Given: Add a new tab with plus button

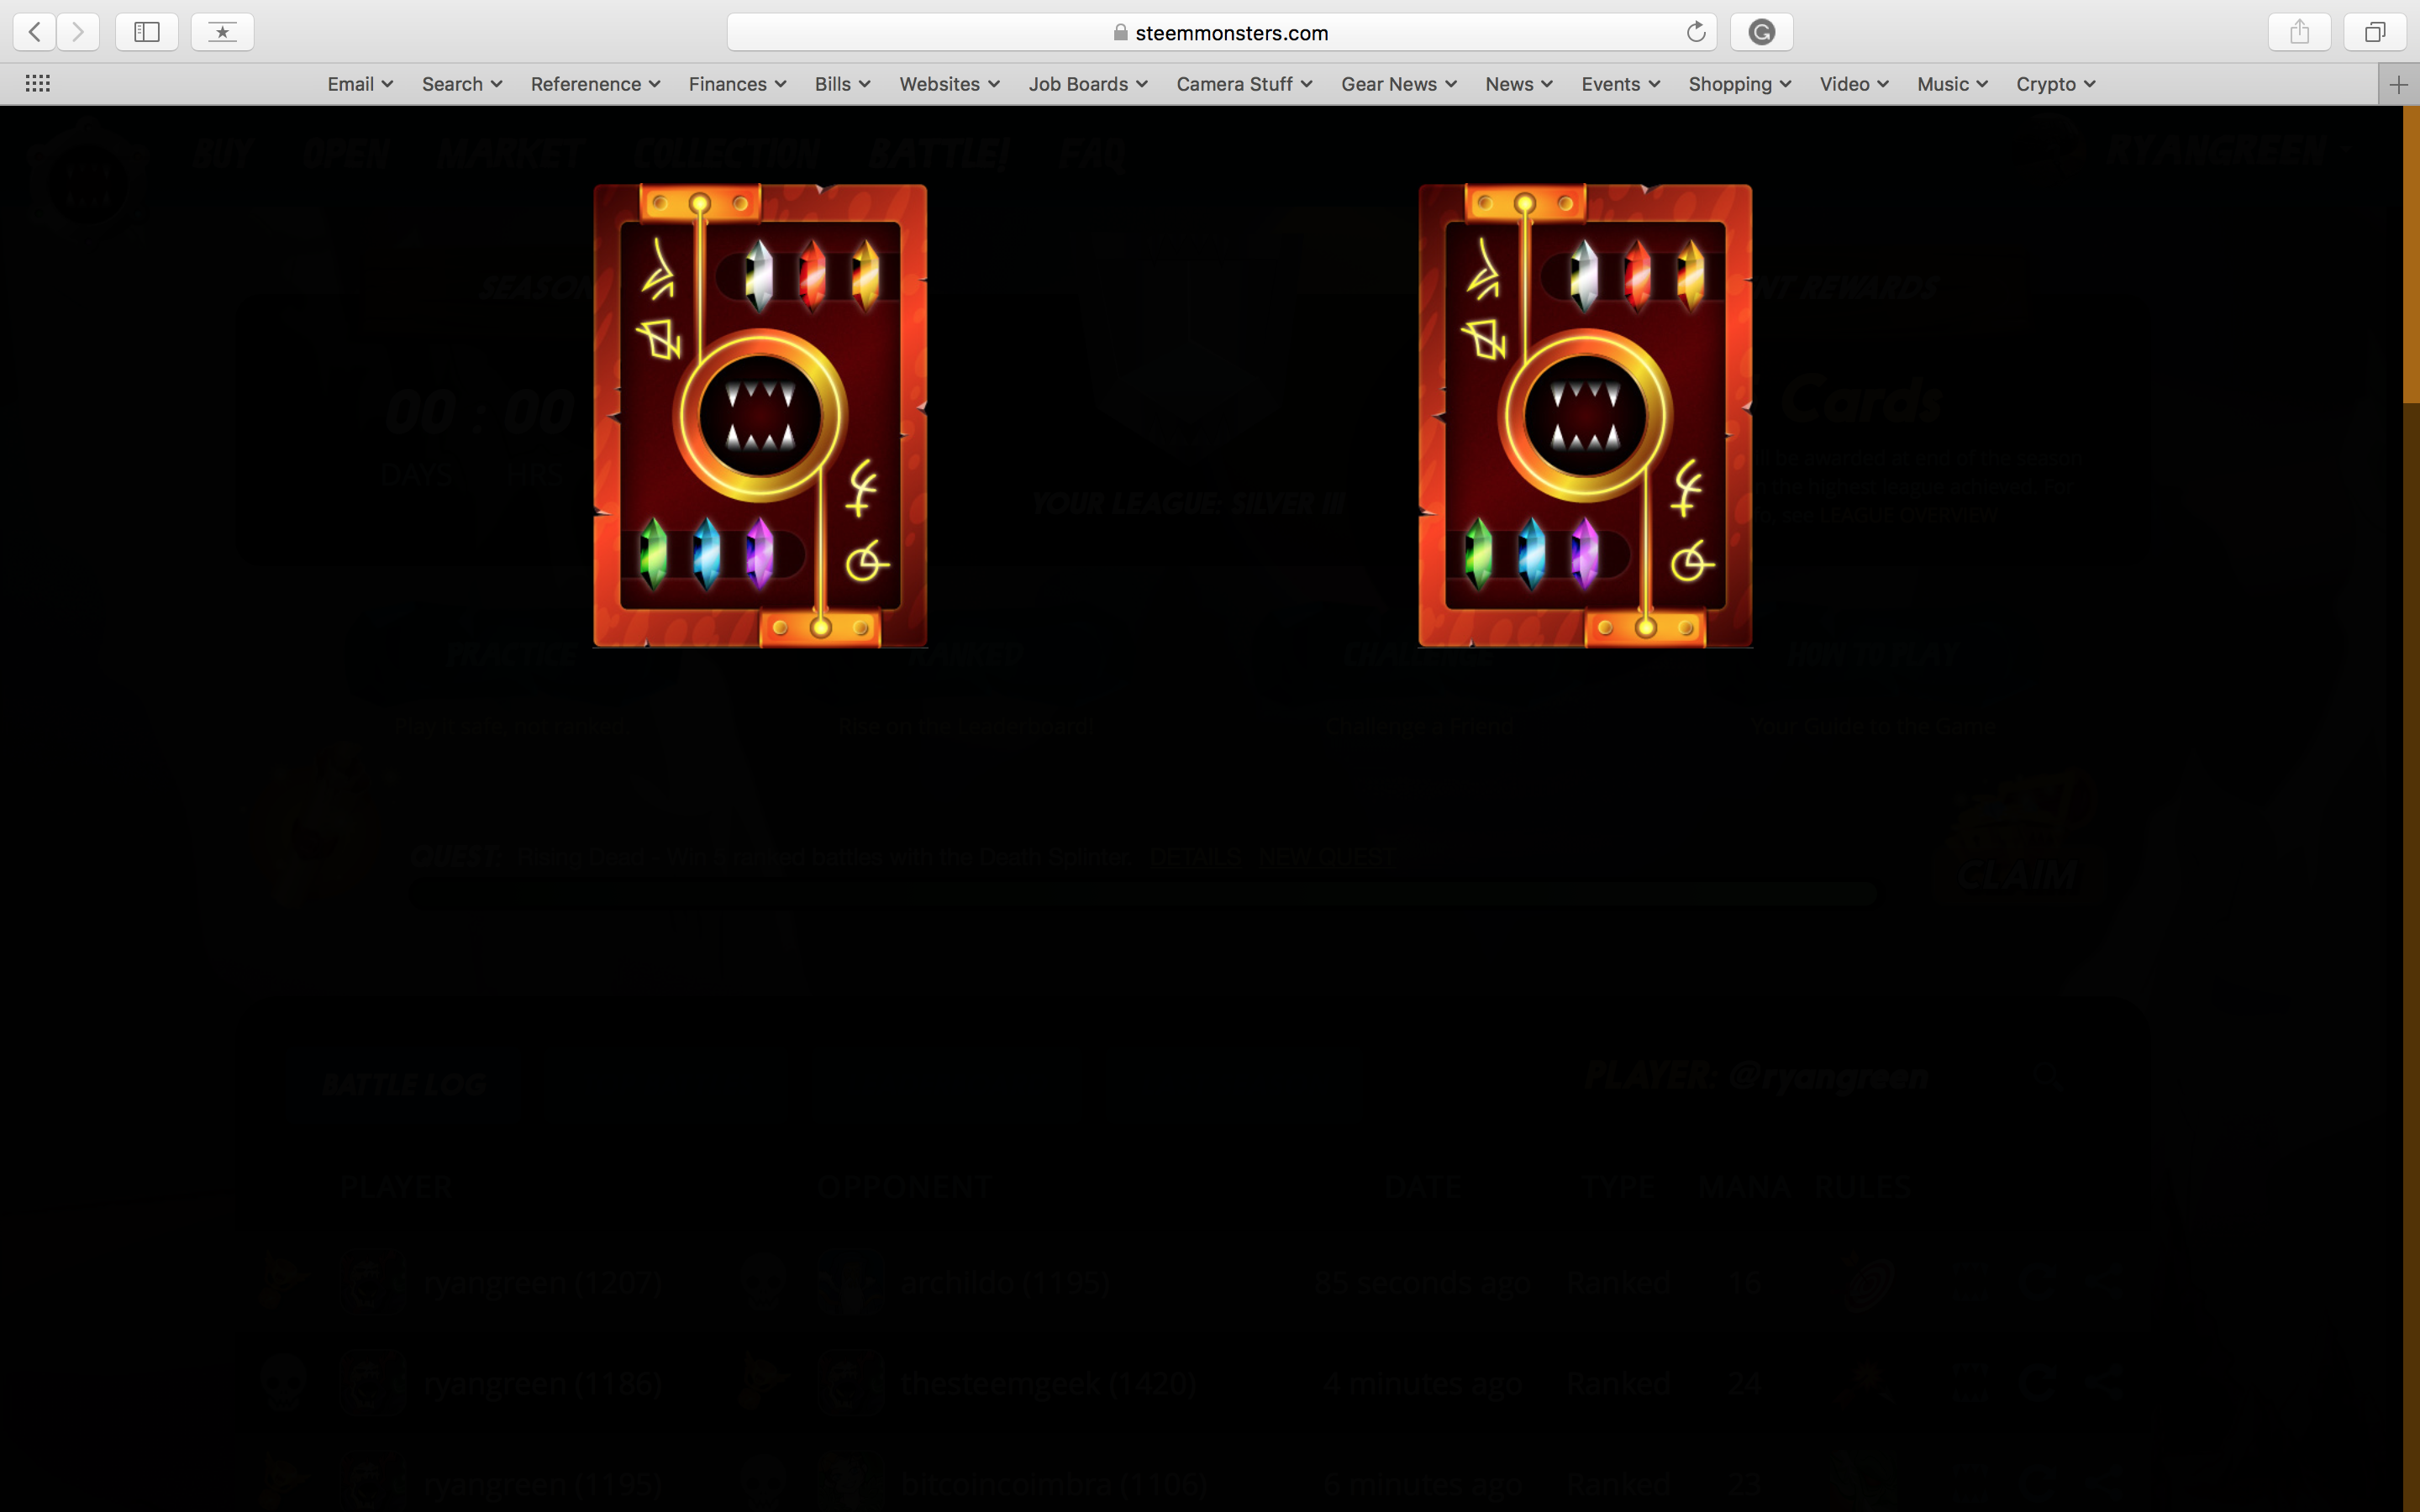Looking at the screenshot, I should 2398,85.
